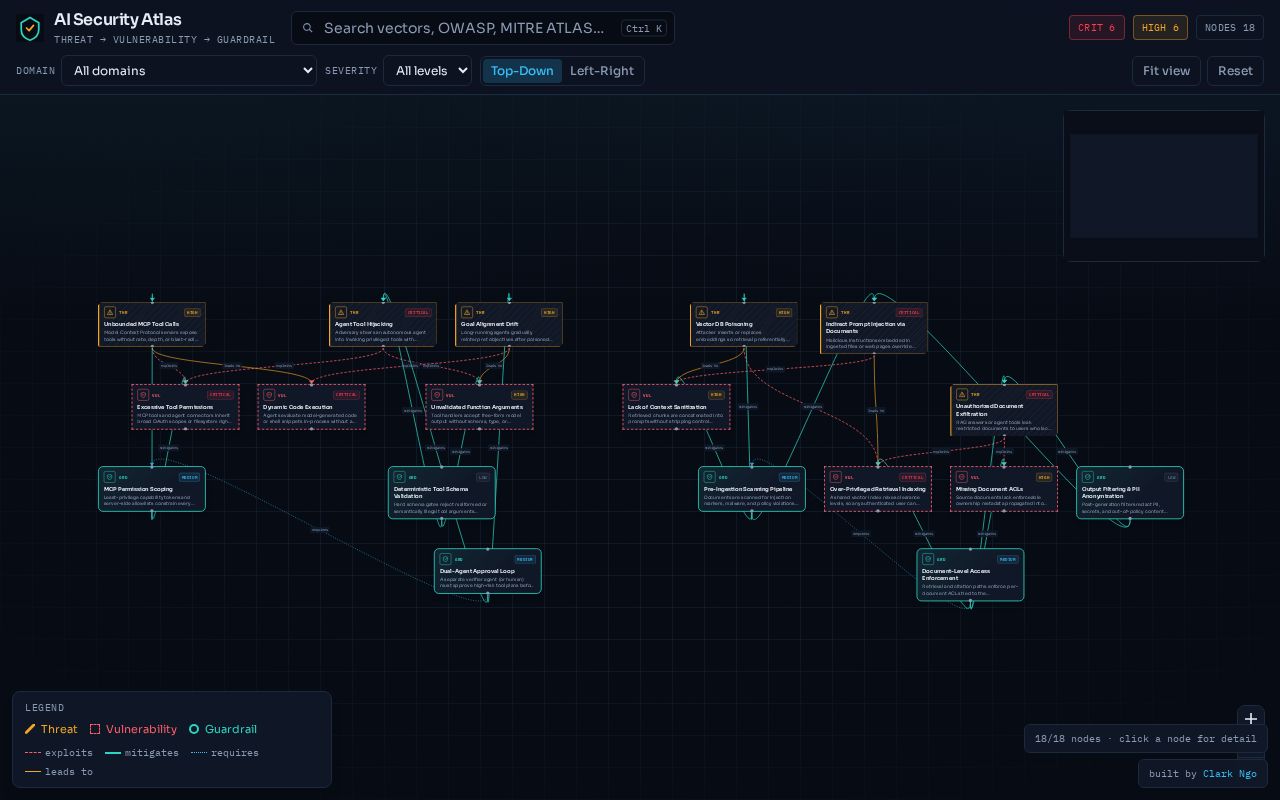The width and height of the screenshot is (1280, 800).
Task: Click warning icon on Vector DB Poisoning node
Action: (702, 312)
